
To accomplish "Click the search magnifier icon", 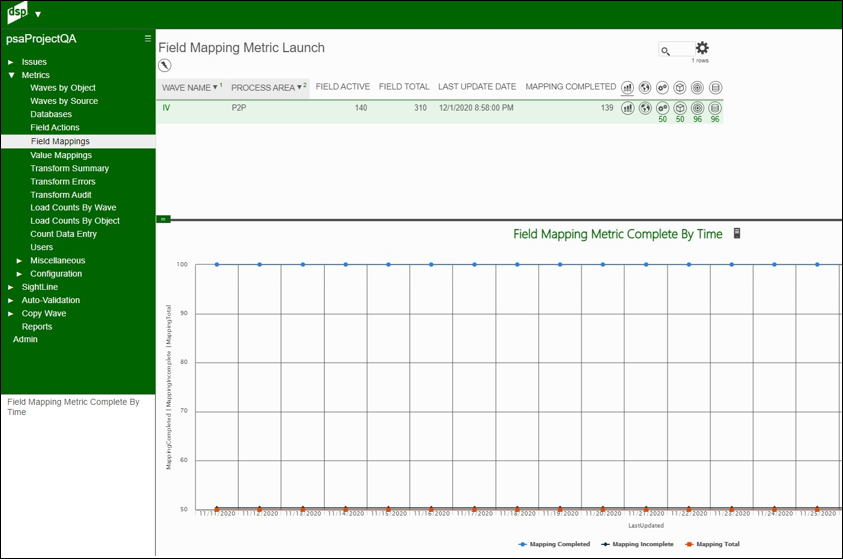I will [x=666, y=51].
